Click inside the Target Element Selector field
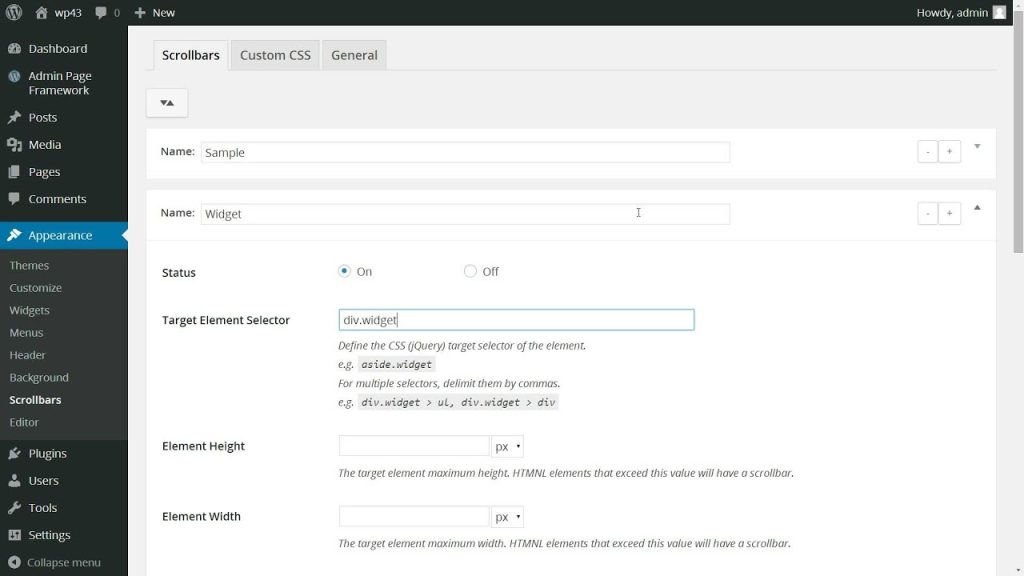Screen dimensions: 1024x576 tap(515, 319)
